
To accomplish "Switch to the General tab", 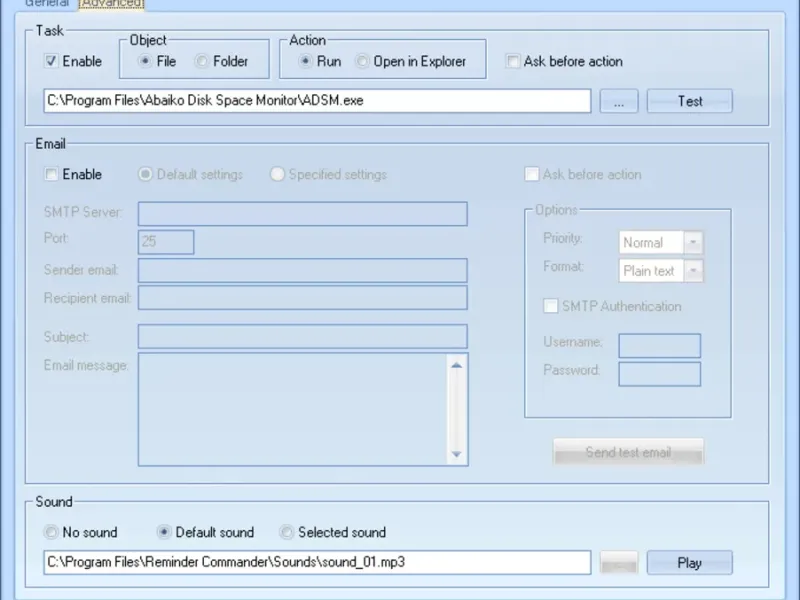I will tap(46, 3).
